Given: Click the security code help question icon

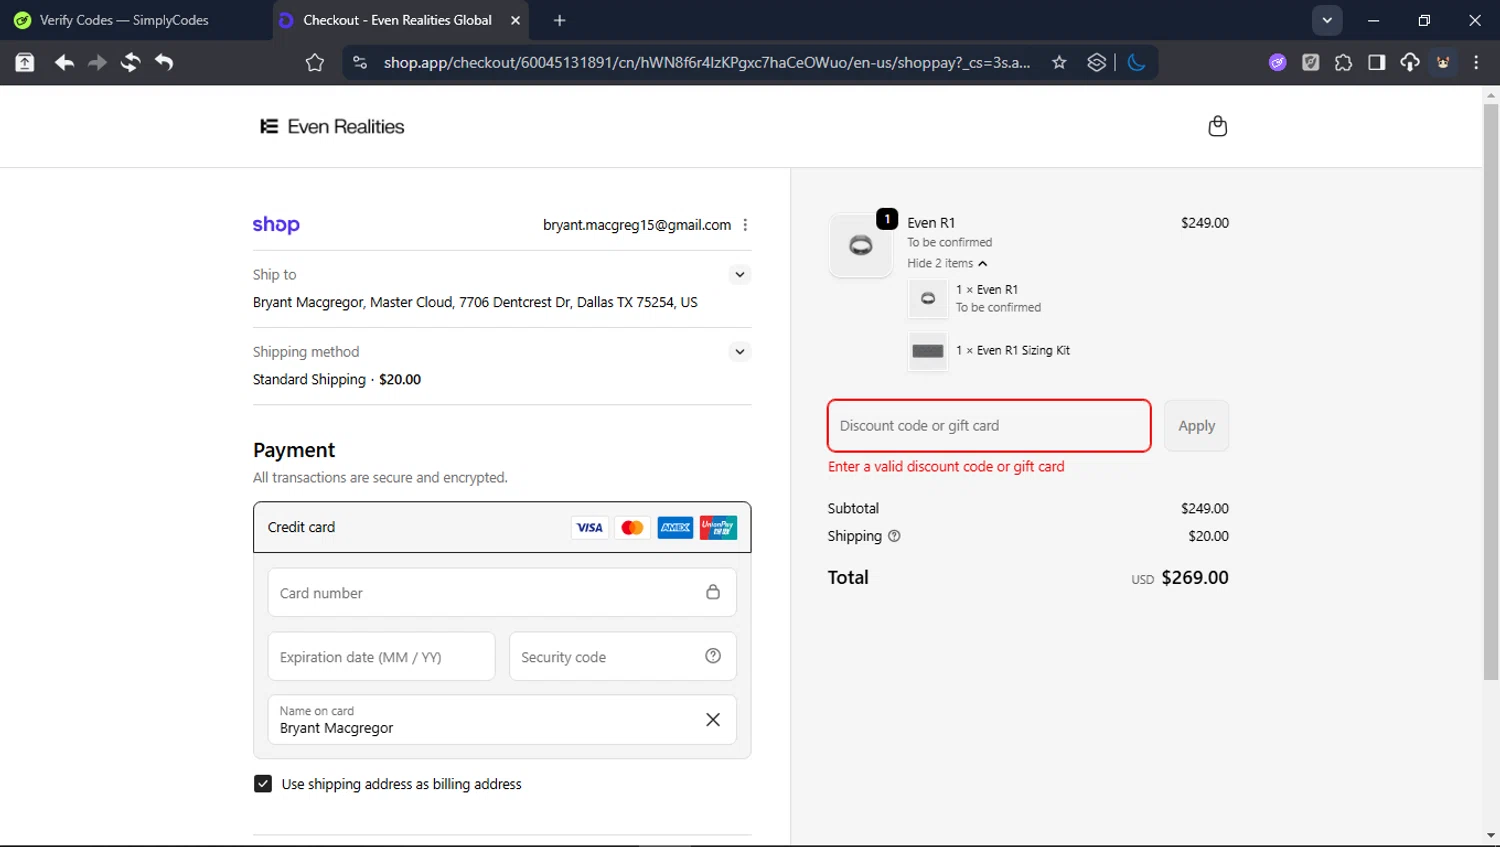Looking at the screenshot, I should (713, 656).
